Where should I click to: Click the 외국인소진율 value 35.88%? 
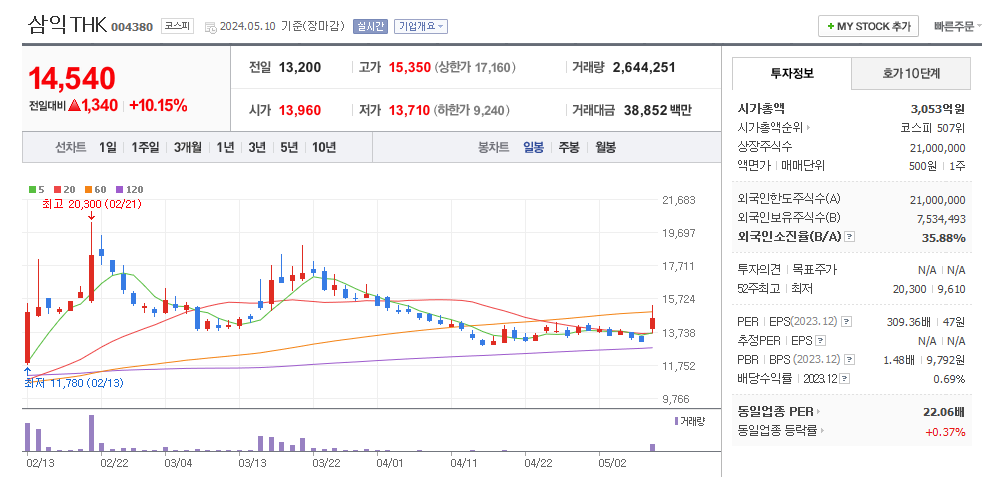point(943,238)
